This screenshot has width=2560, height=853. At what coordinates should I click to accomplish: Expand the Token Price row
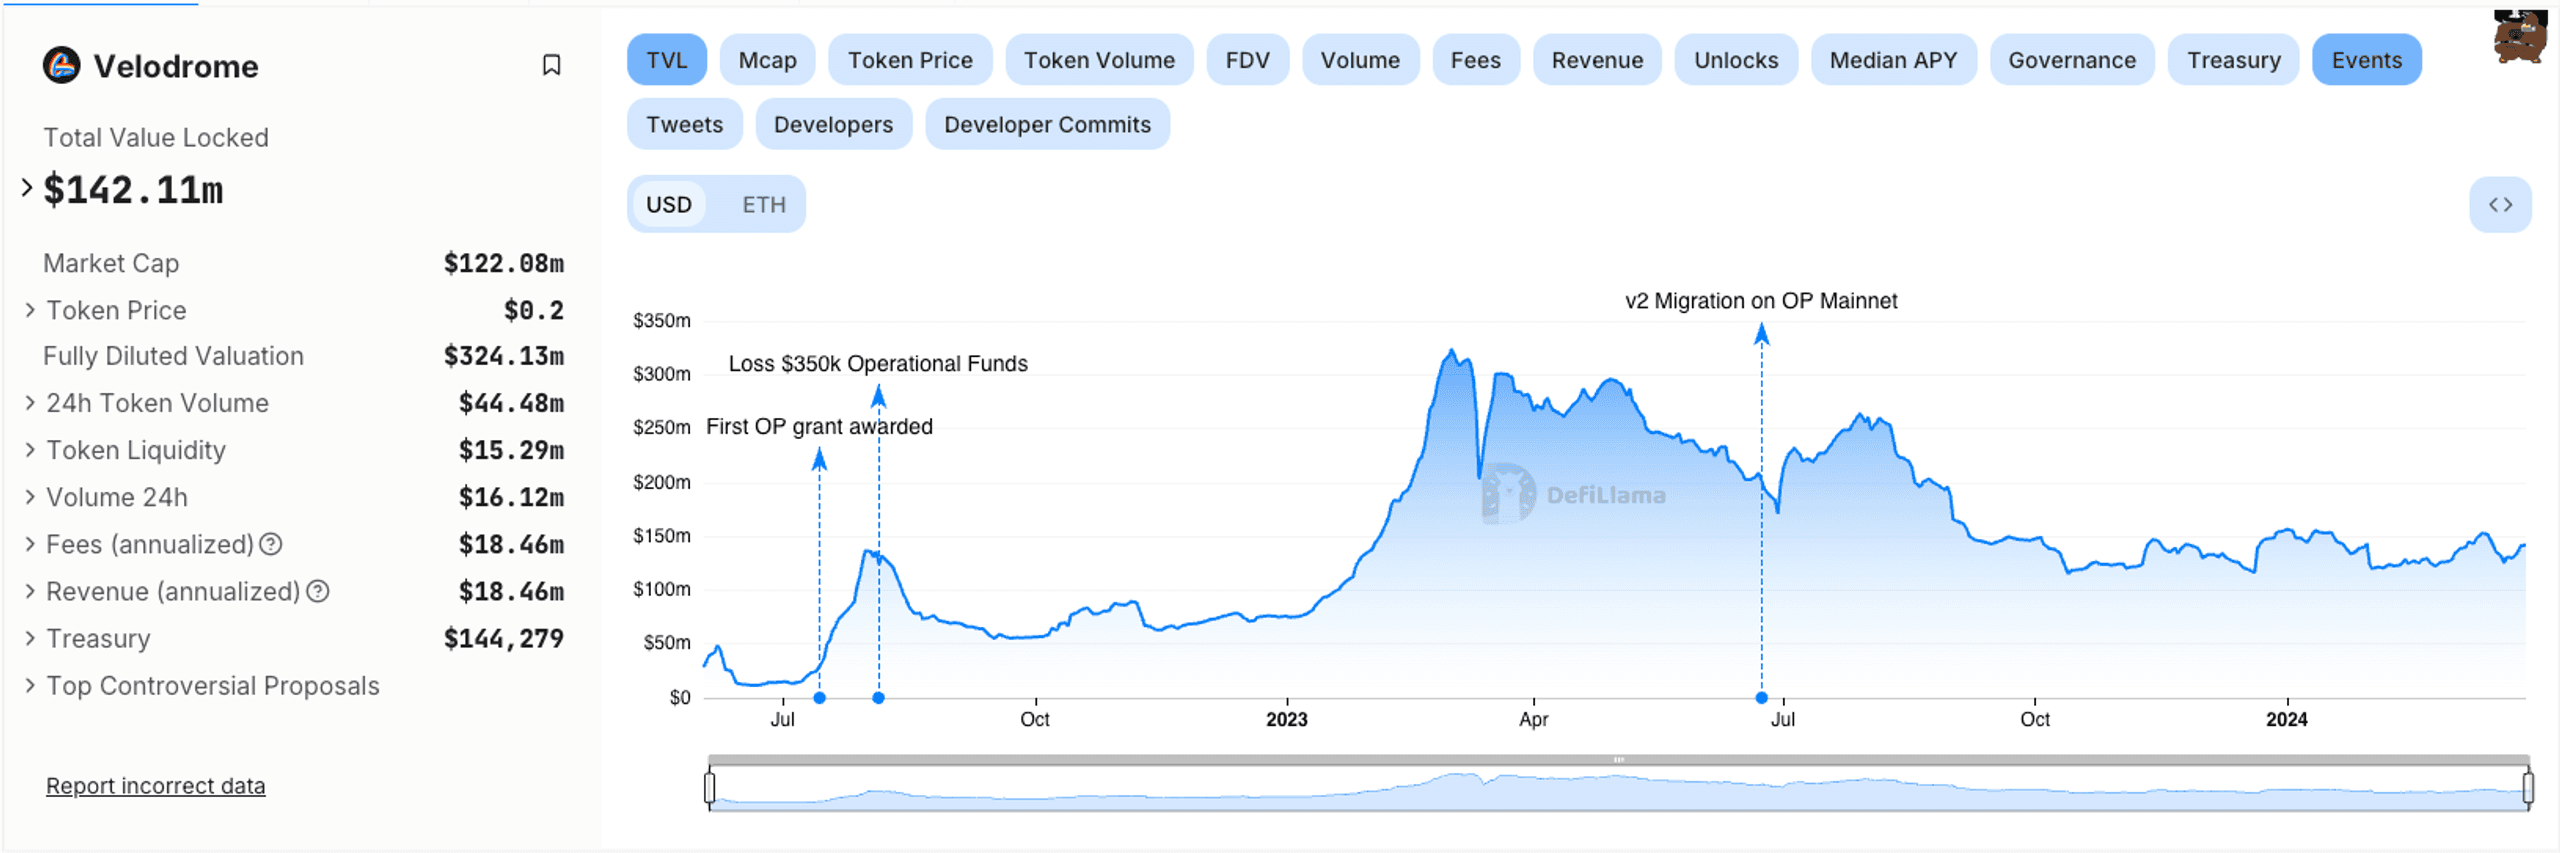[30, 310]
